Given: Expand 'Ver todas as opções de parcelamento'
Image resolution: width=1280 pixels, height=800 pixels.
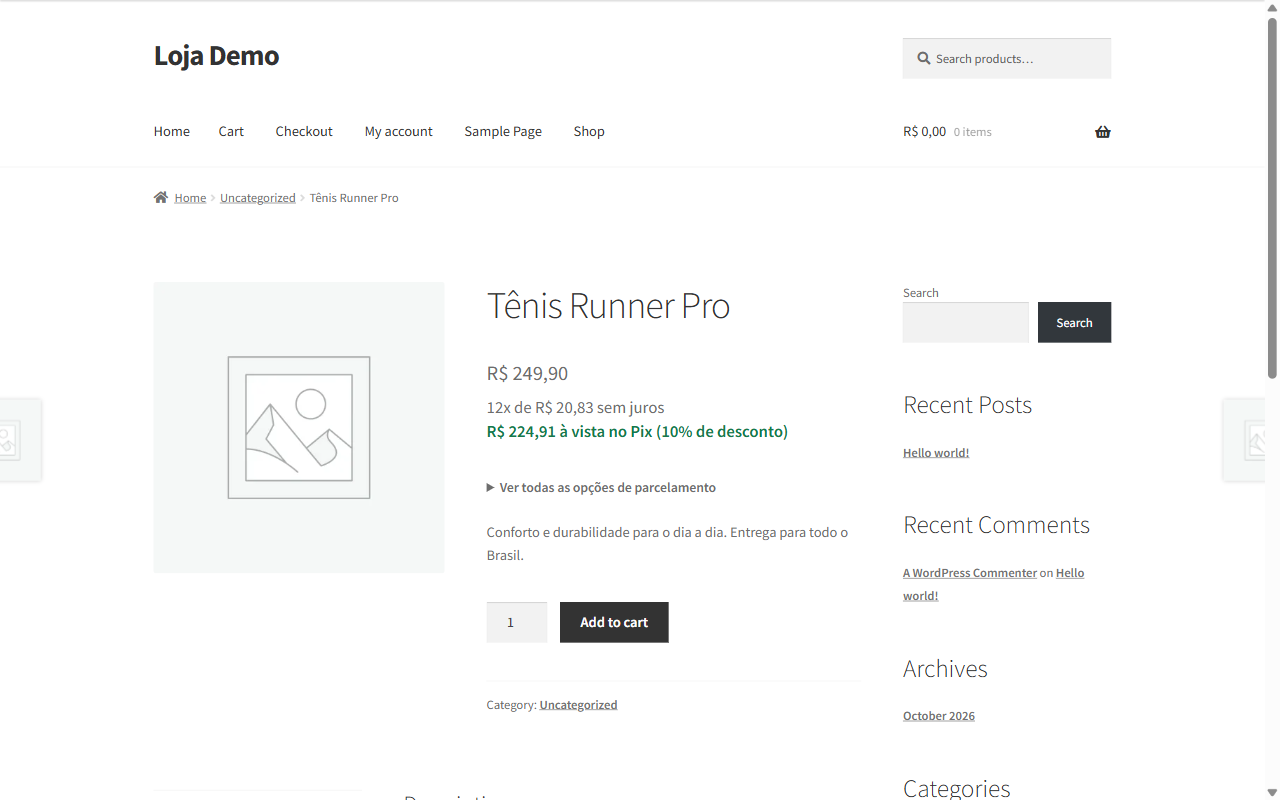Looking at the screenshot, I should coord(601,488).
